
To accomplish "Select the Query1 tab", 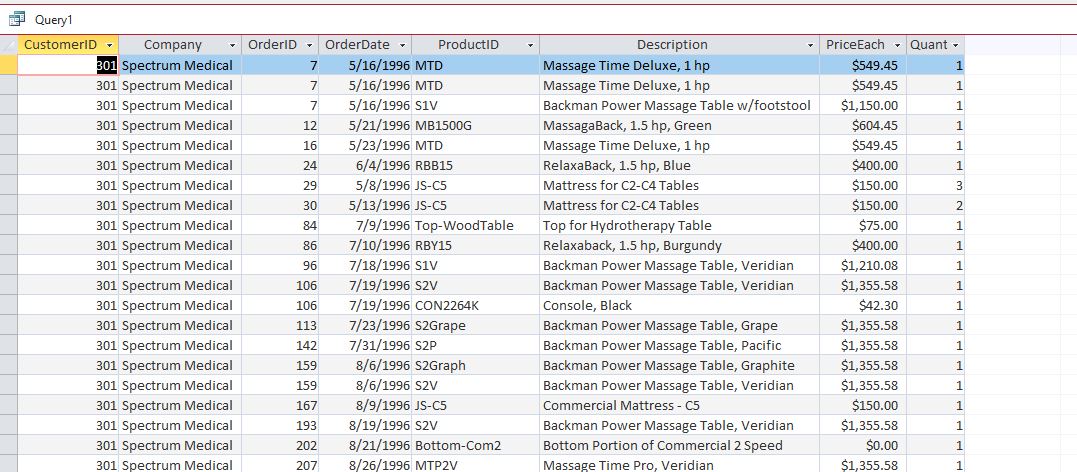I will click(53, 20).
